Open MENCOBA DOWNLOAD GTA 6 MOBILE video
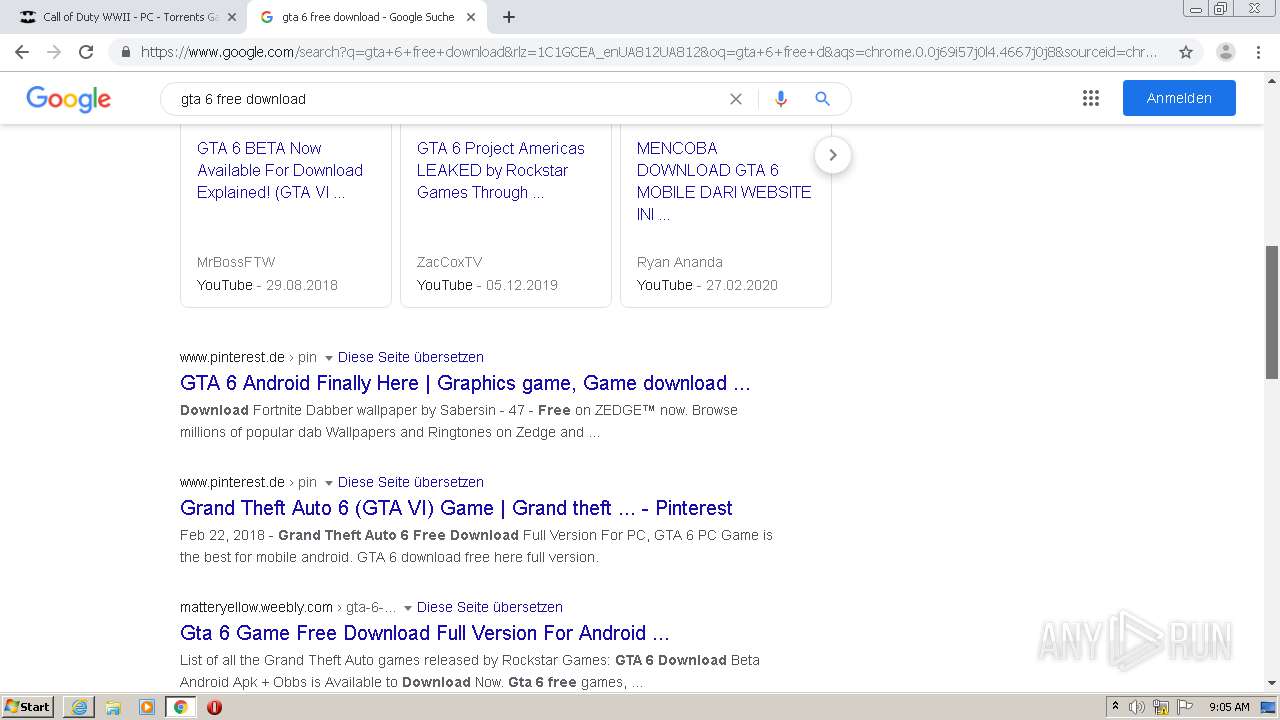The height and width of the screenshot is (720, 1280). 724,181
